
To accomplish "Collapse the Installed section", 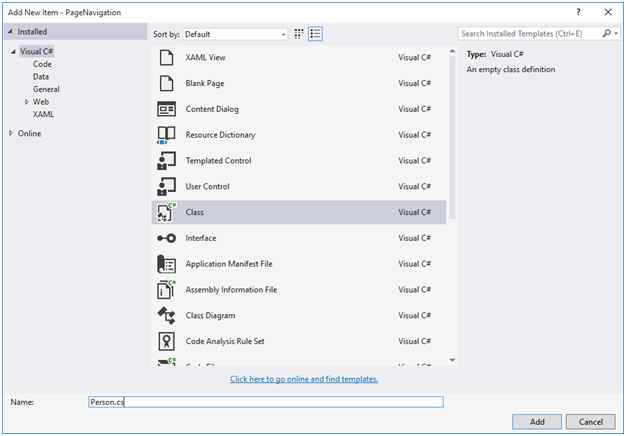I will (x=11, y=32).
